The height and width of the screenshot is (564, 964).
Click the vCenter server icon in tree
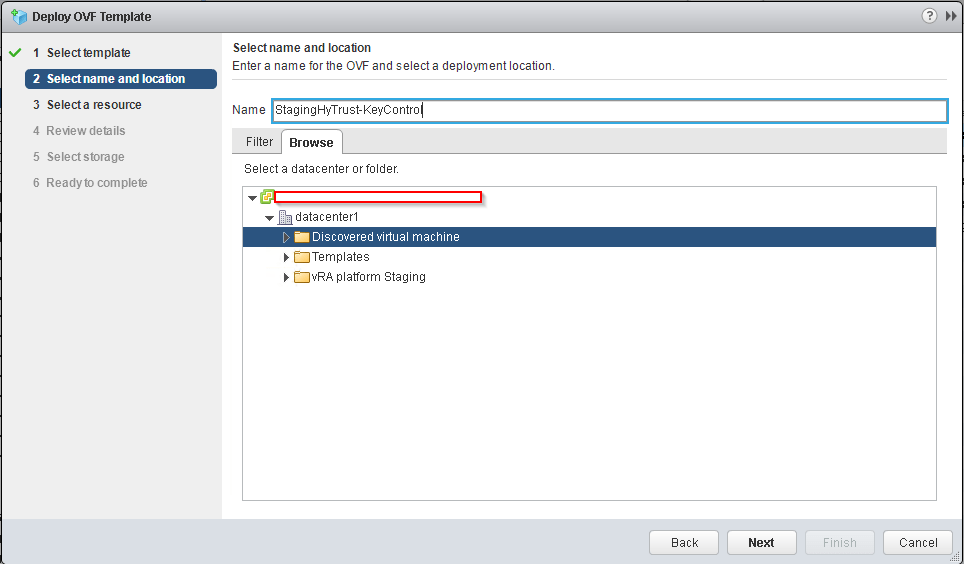click(267, 197)
